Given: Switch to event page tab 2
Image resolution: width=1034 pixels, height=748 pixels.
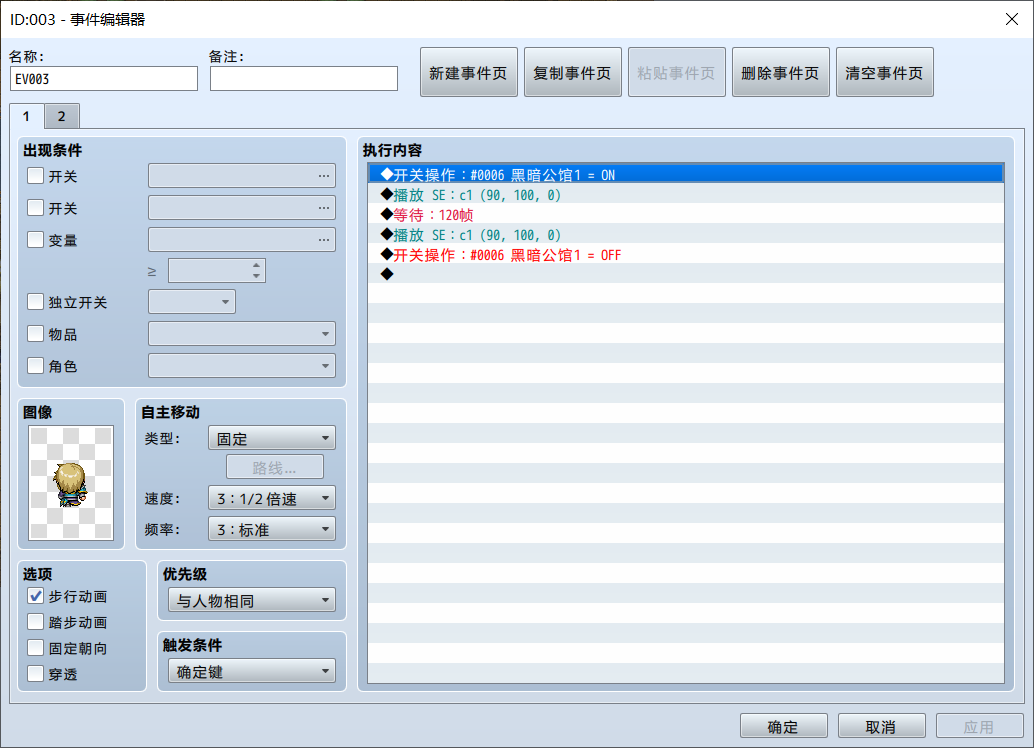Looking at the screenshot, I should click(x=62, y=116).
